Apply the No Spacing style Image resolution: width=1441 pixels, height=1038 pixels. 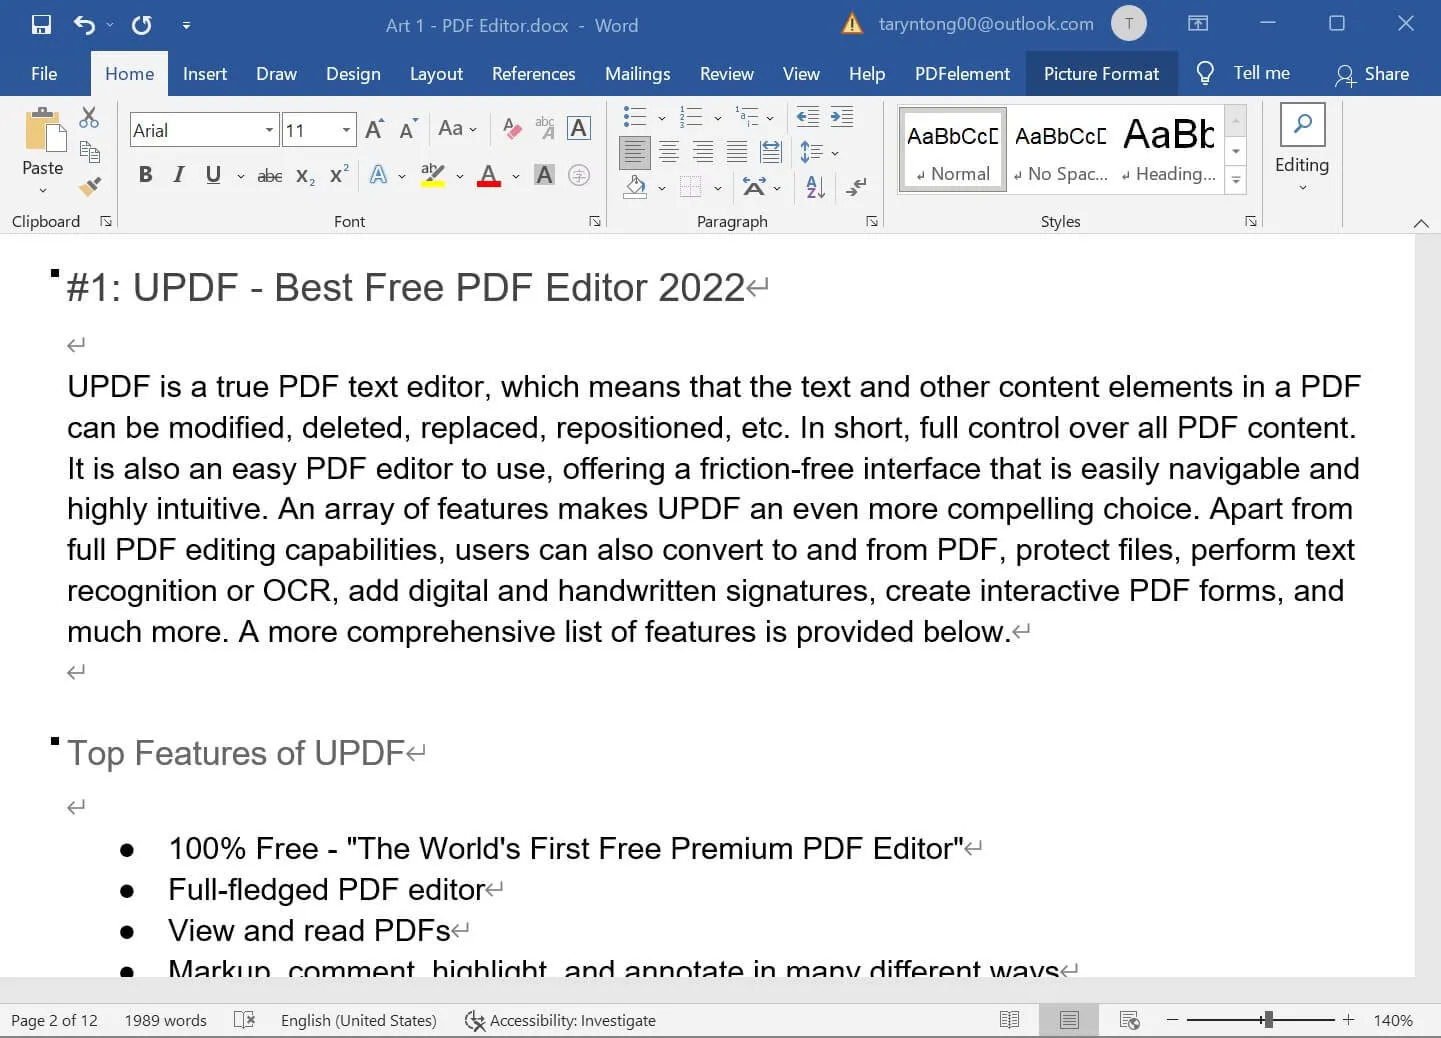(1061, 149)
